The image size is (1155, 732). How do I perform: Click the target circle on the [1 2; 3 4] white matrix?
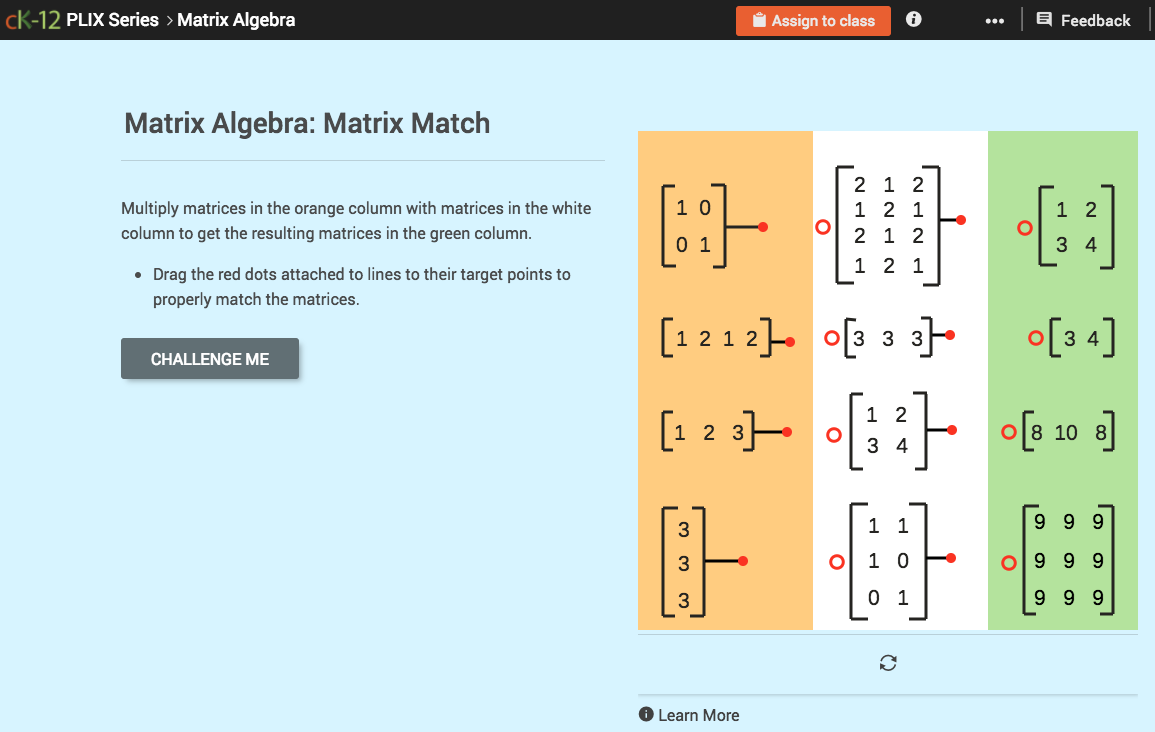[835, 433]
